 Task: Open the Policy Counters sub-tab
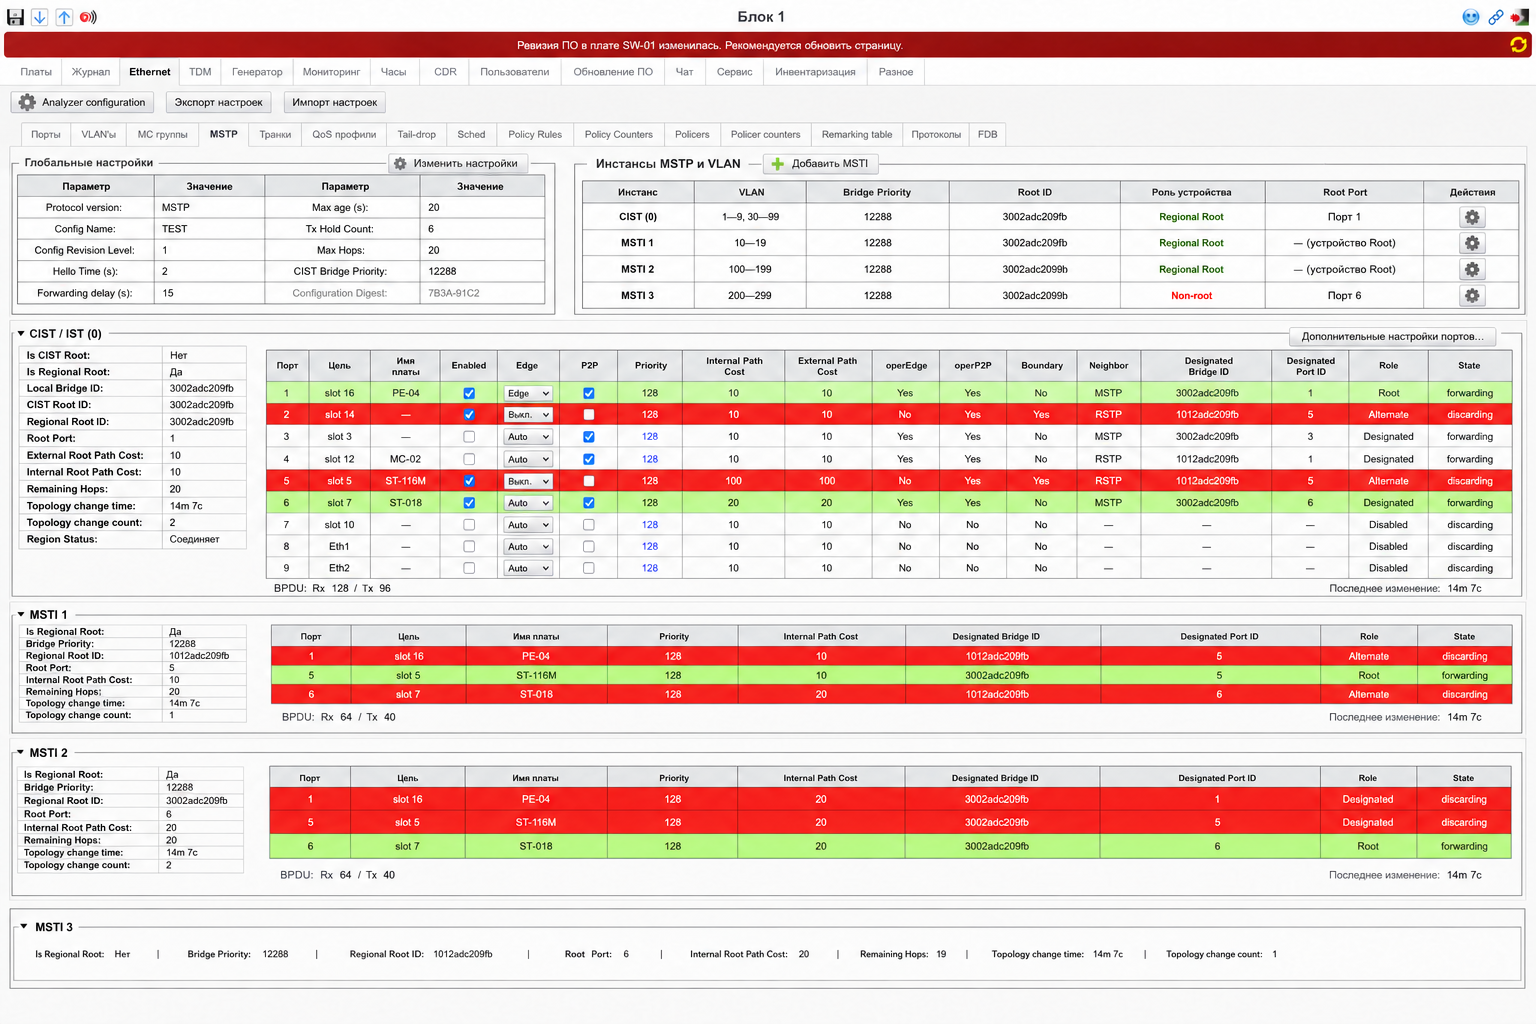point(618,134)
